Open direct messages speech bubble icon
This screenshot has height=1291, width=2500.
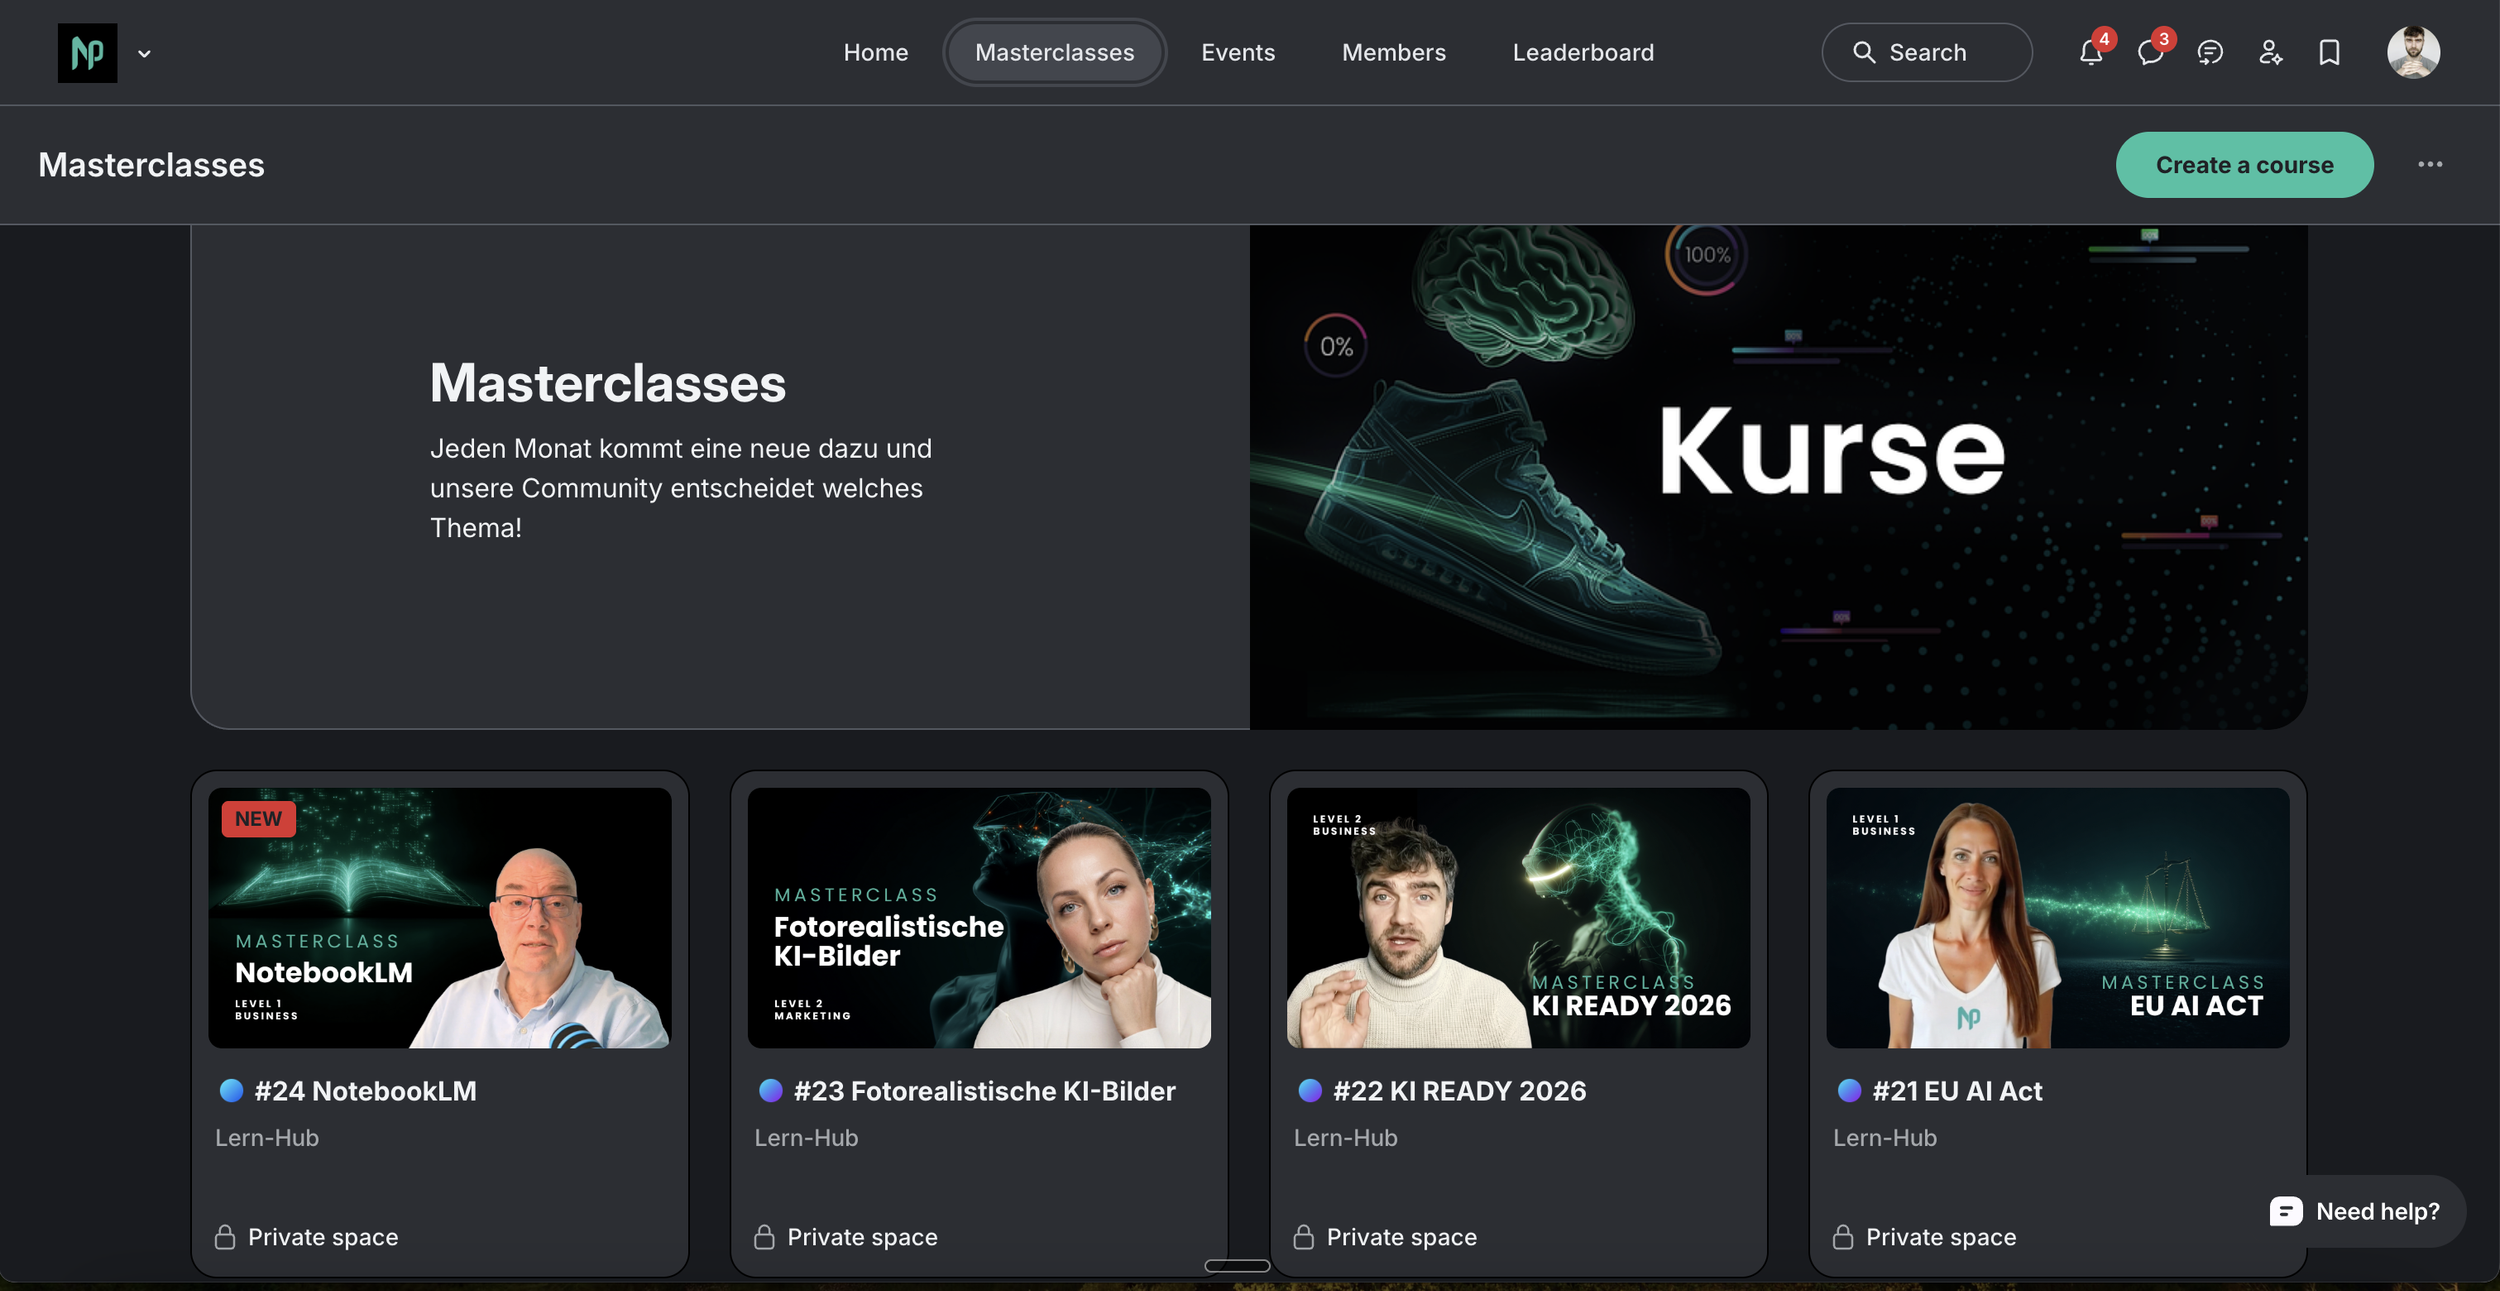(2150, 53)
